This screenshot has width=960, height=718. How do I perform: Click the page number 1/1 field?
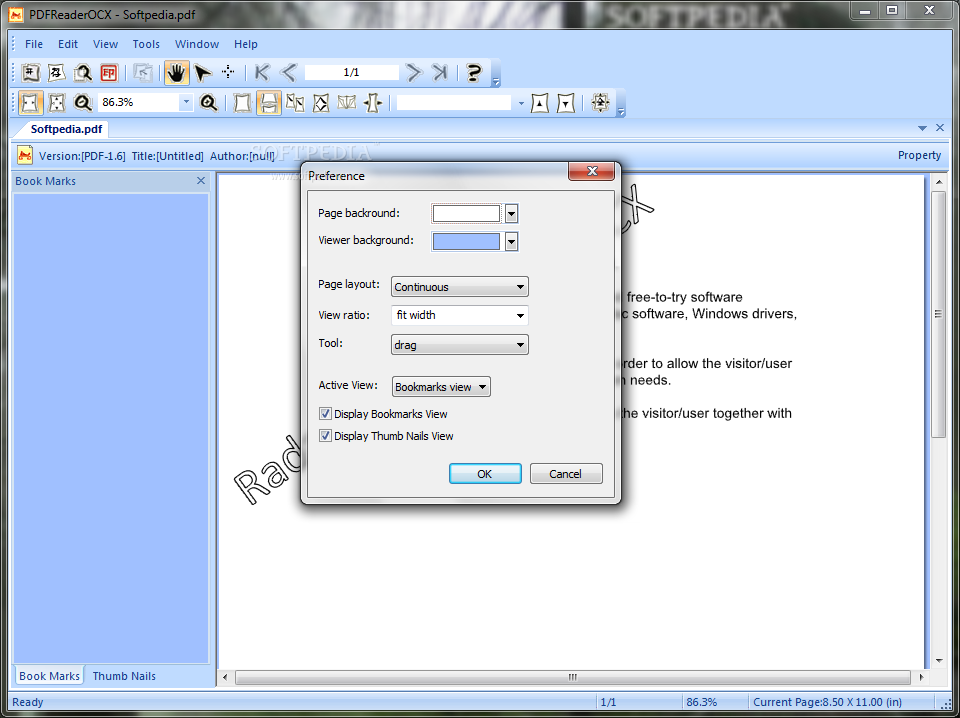pos(351,72)
